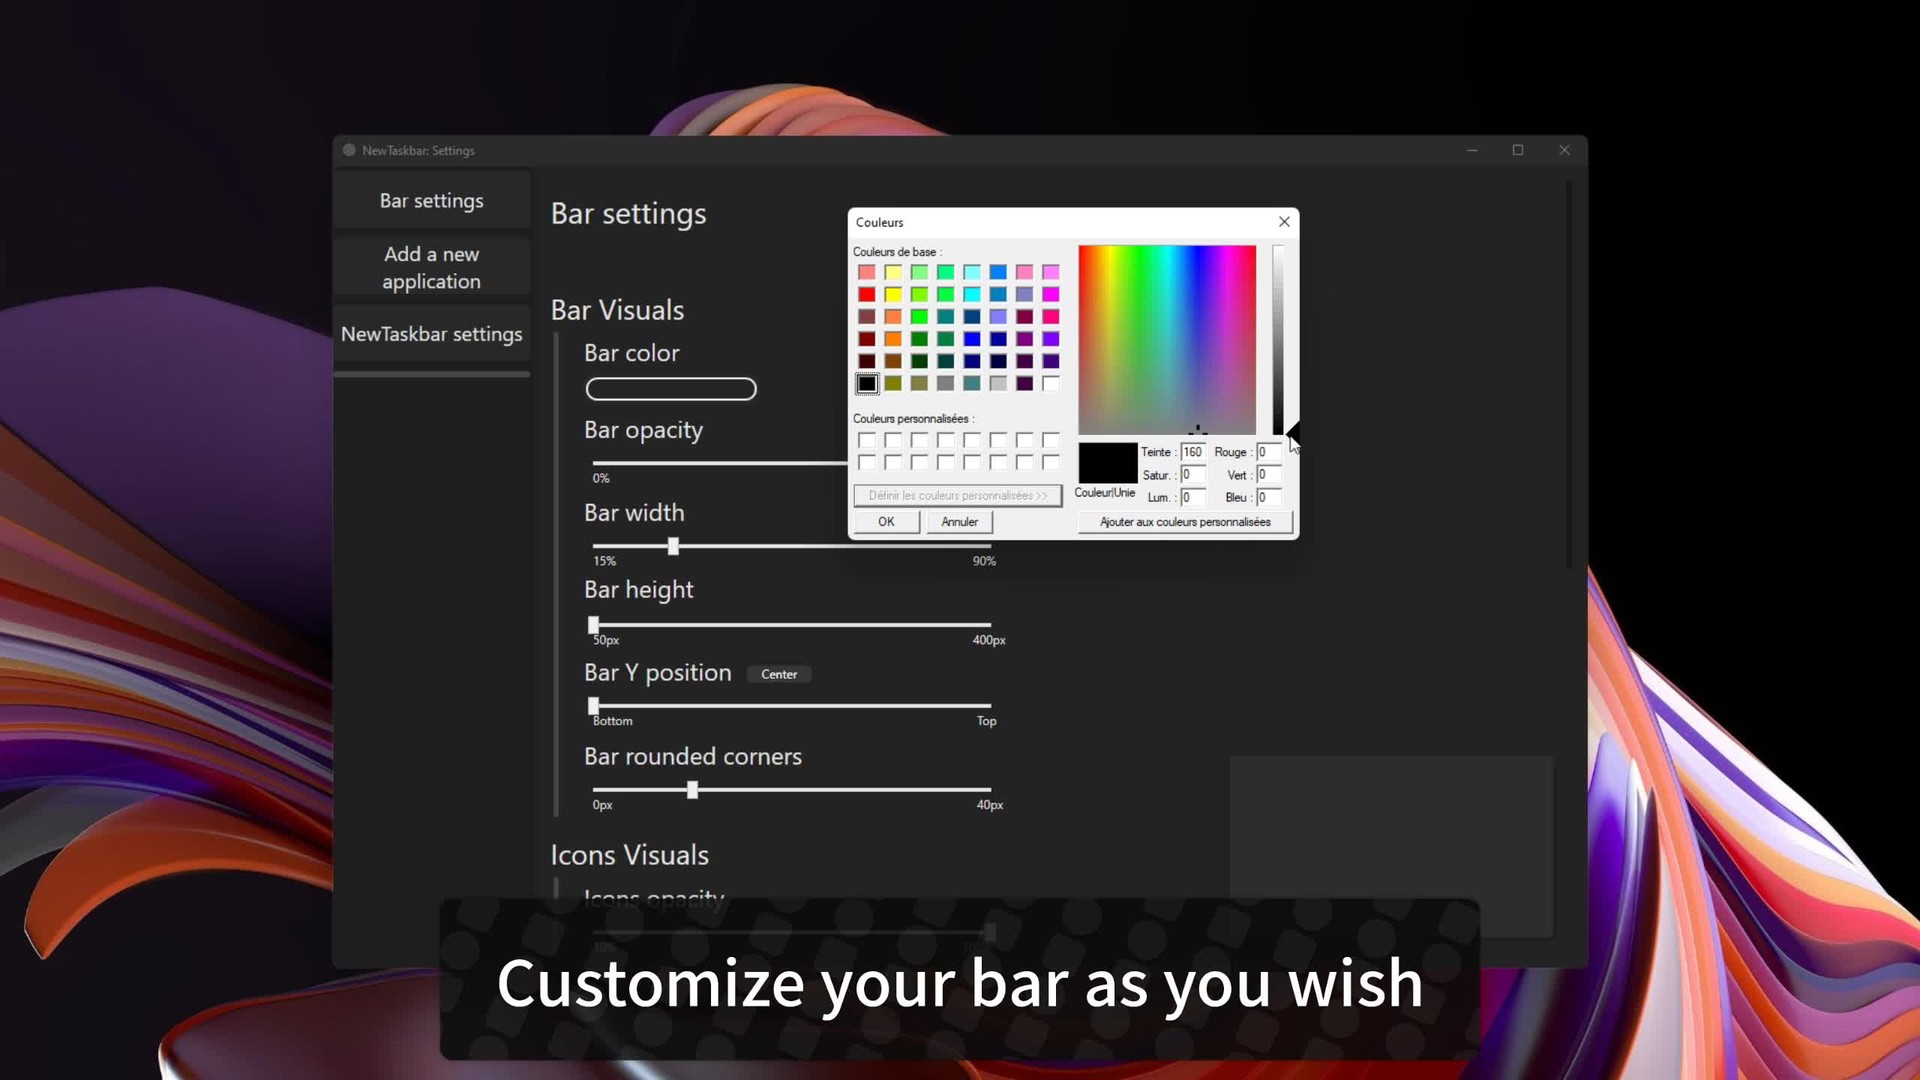Select the pure red basic color swatch

(866, 294)
